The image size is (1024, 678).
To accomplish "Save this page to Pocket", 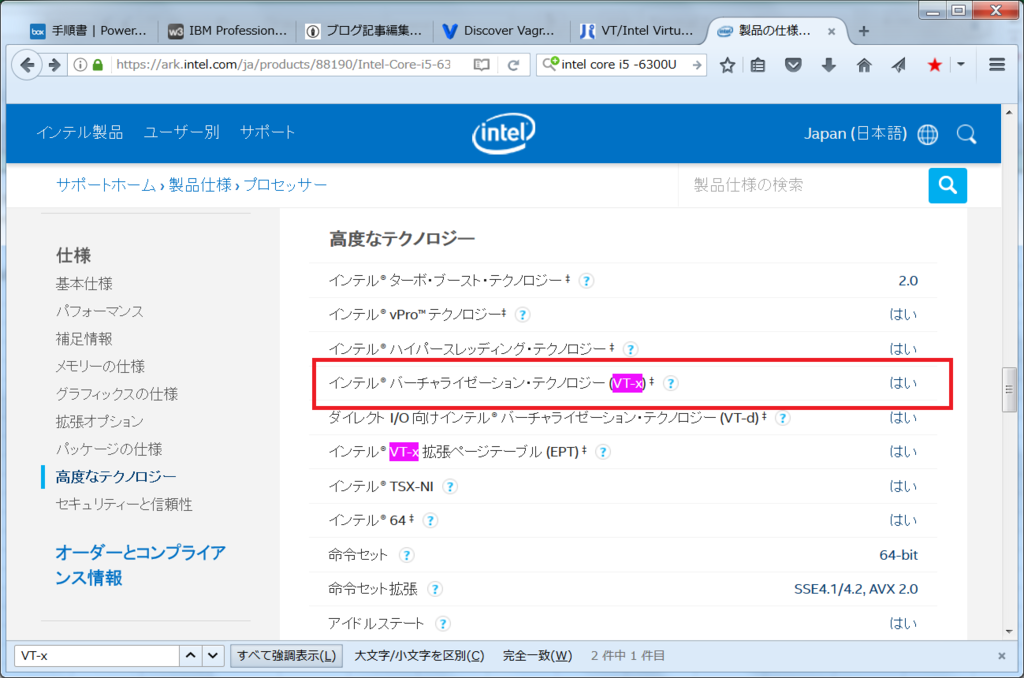I will [793, 64].
